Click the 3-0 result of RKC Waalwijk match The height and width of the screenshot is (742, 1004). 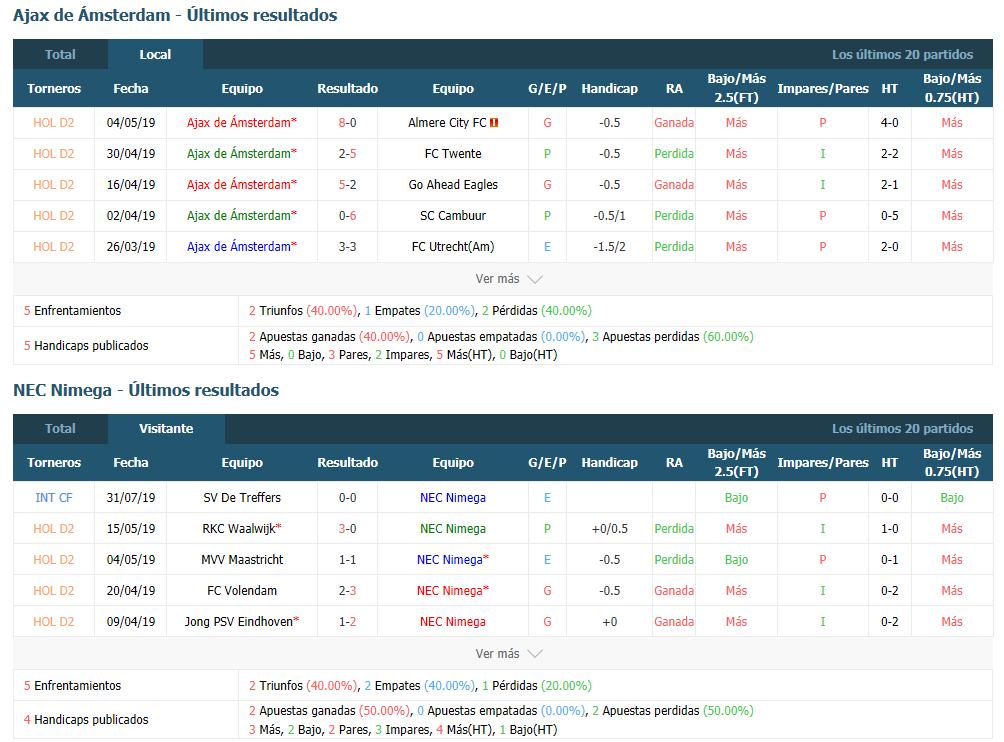pos(348,529)
